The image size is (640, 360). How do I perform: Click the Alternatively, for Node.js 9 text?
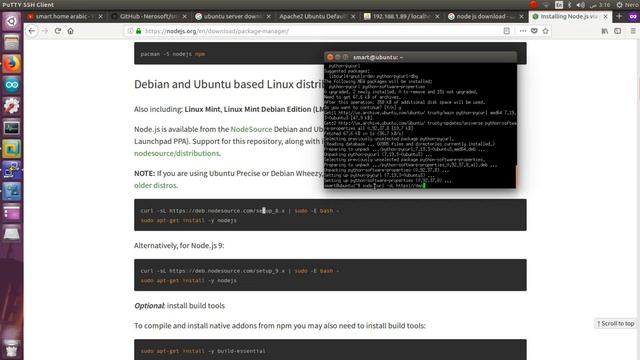tap(179, 245)
